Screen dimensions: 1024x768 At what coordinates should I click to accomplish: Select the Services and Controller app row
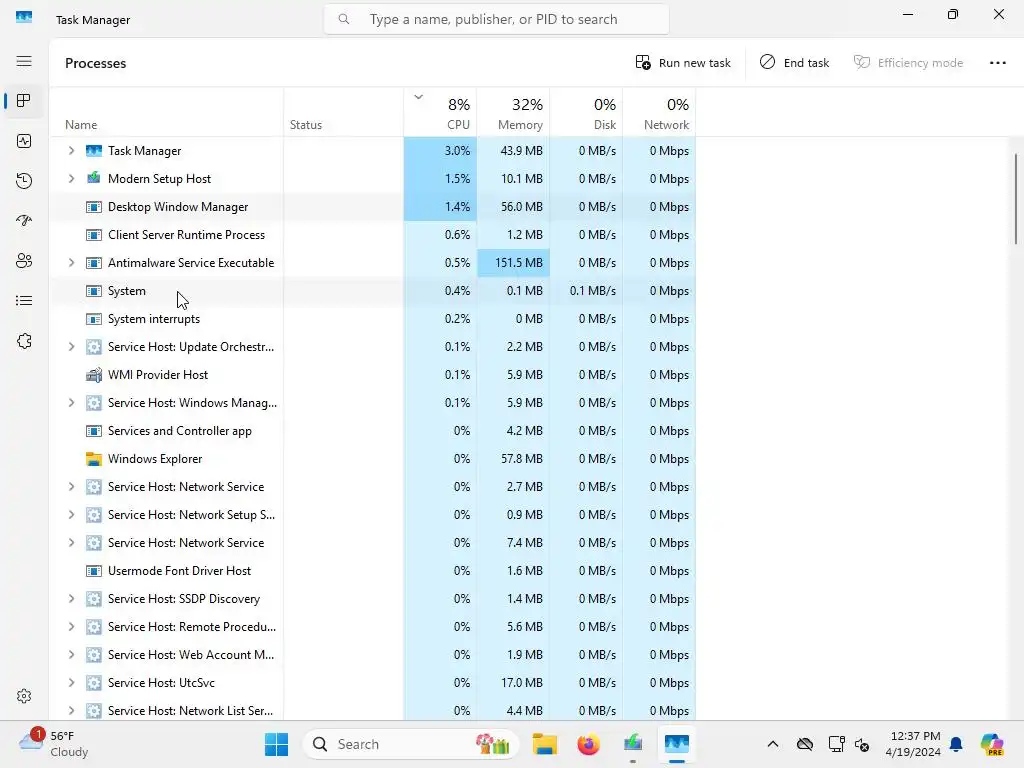pos(372,431)
